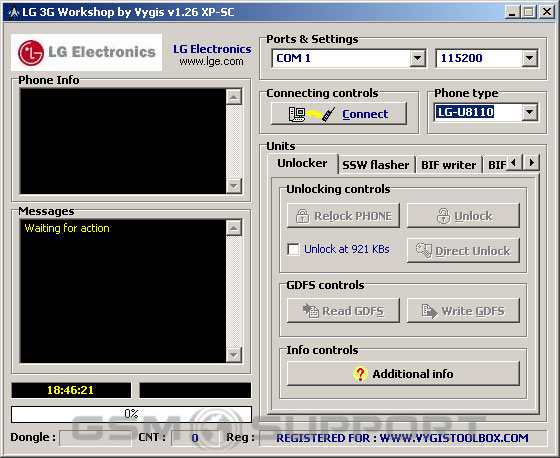
Task: Click the empty Dongle field
Action: coord(95,438)
